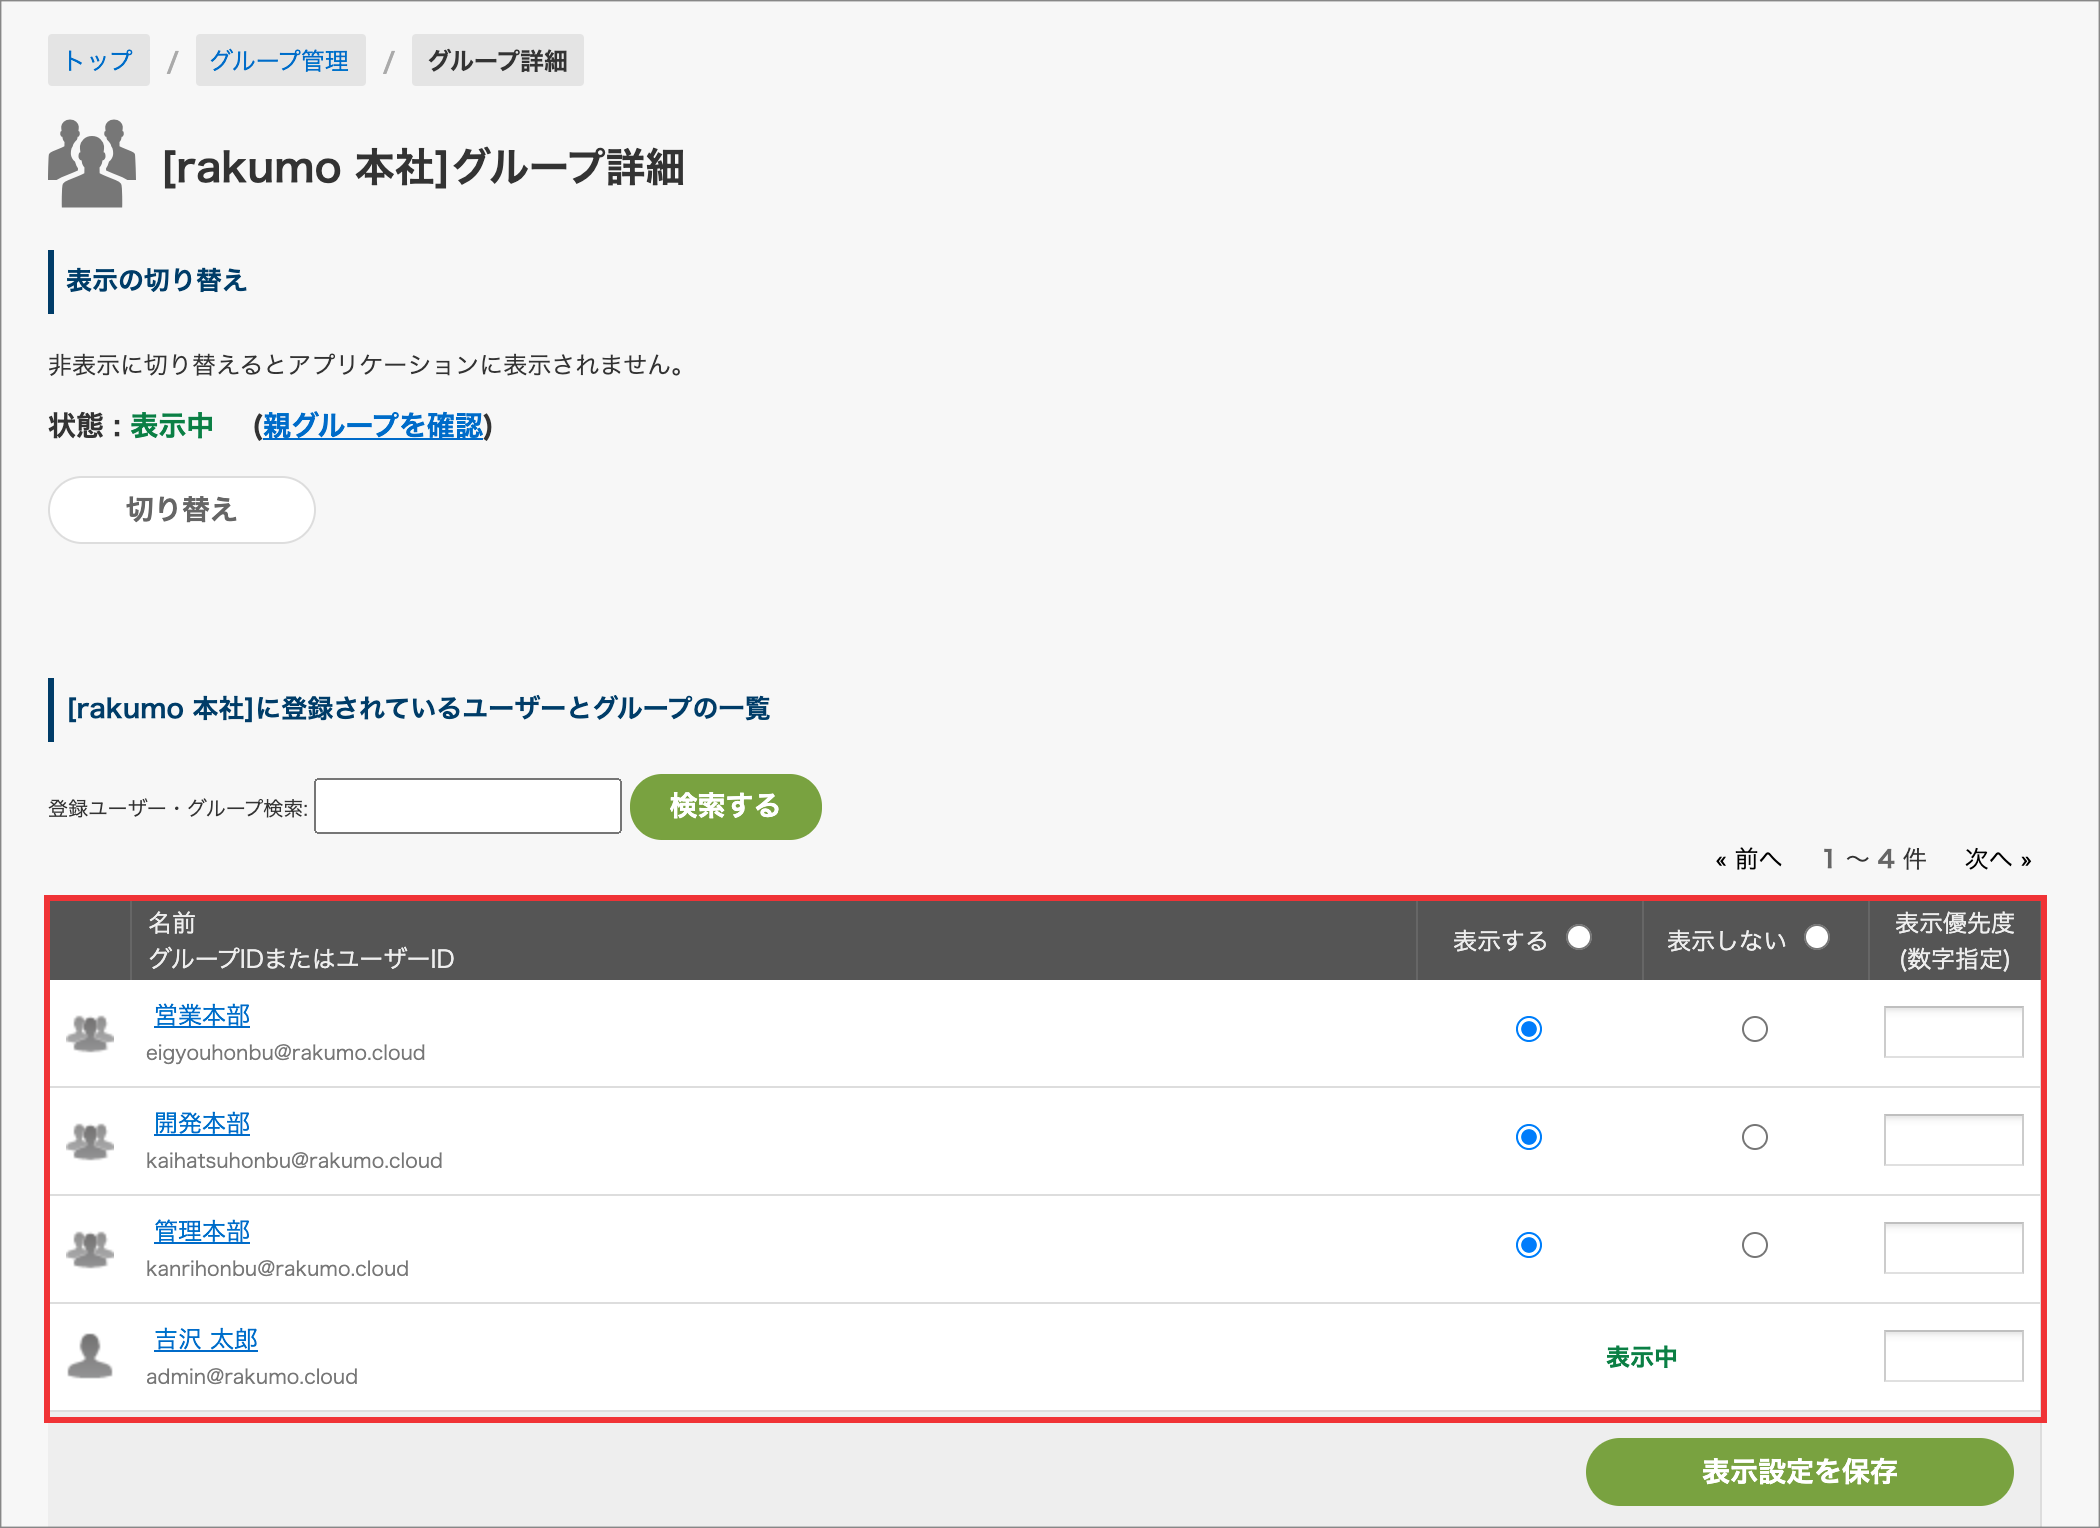Screen dimensions: 2100x1528
Task: Open the 管理本部 group link
Action: pos(202,1231)
